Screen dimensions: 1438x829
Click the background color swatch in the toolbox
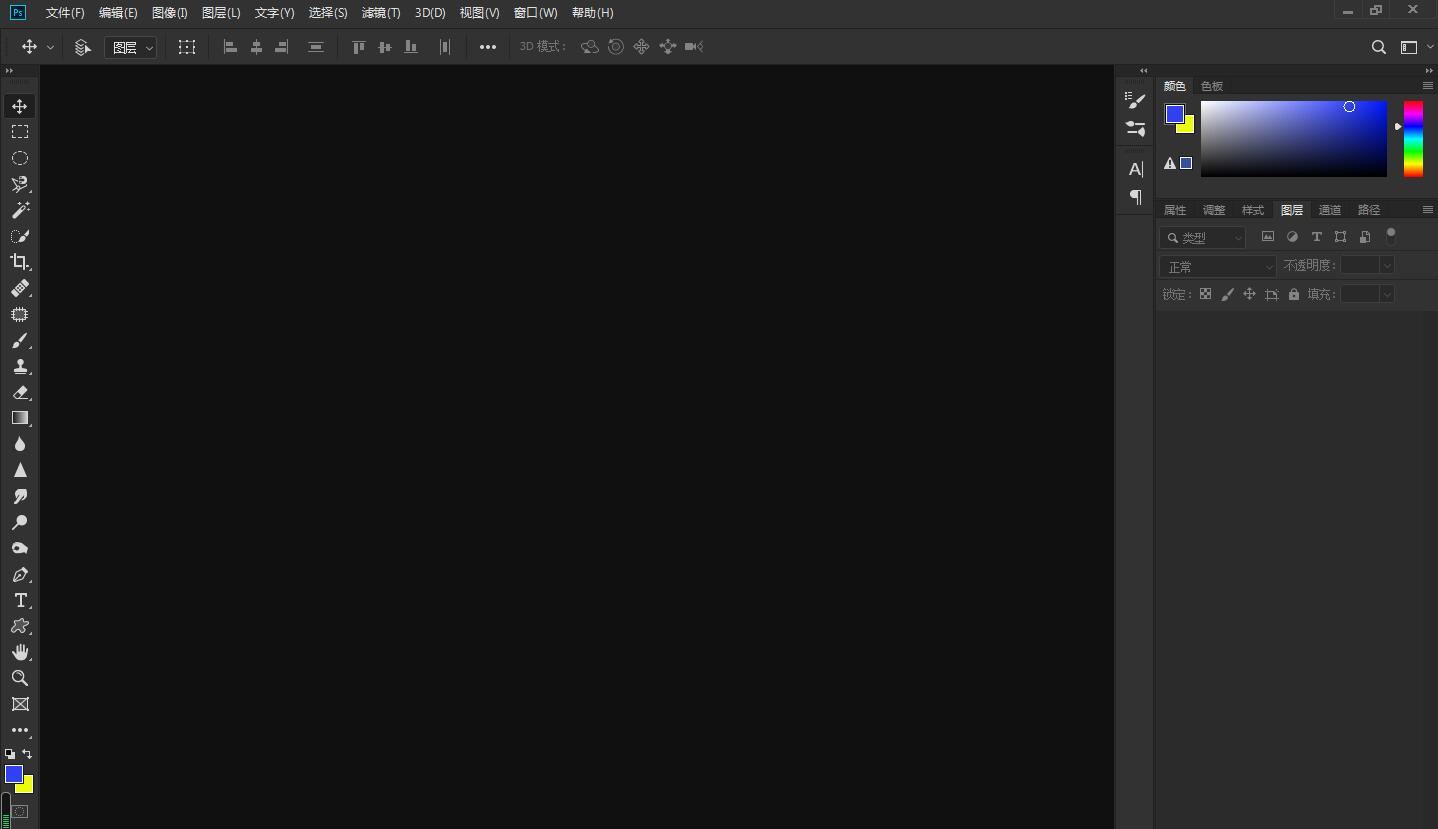coord(26,786)
